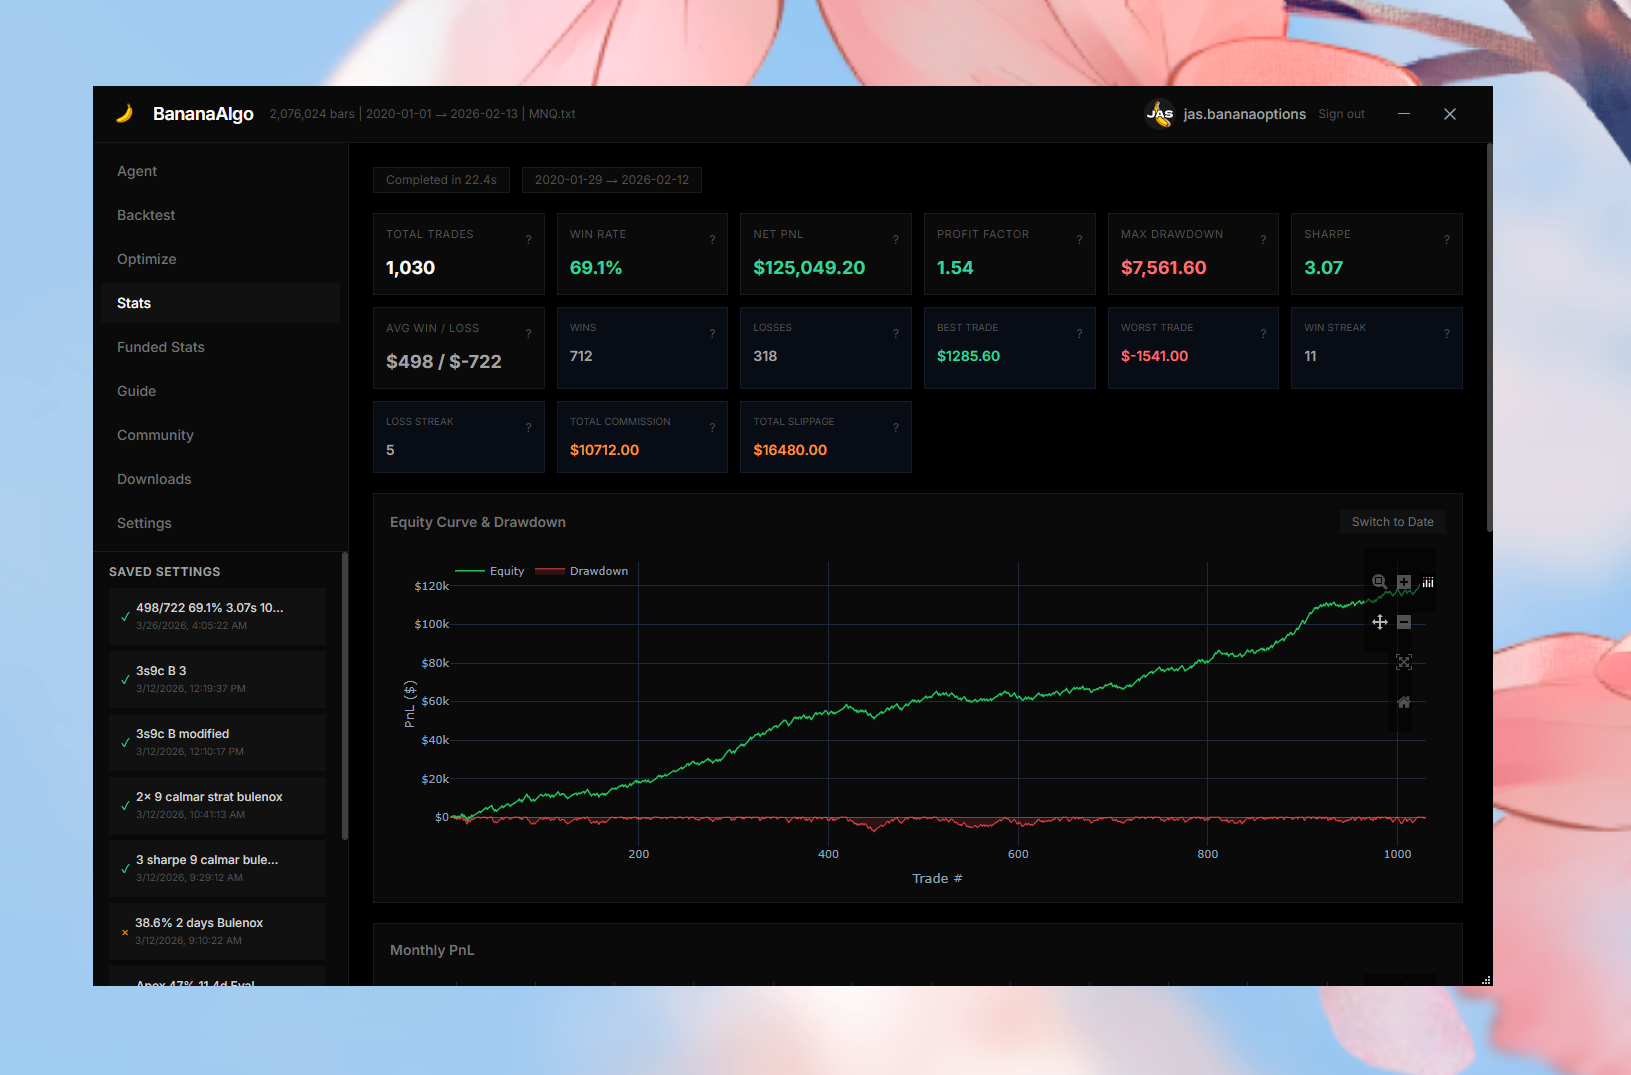Zoom out using the minus icon on the chart

pyautogui.click(x=1404, y=622)
